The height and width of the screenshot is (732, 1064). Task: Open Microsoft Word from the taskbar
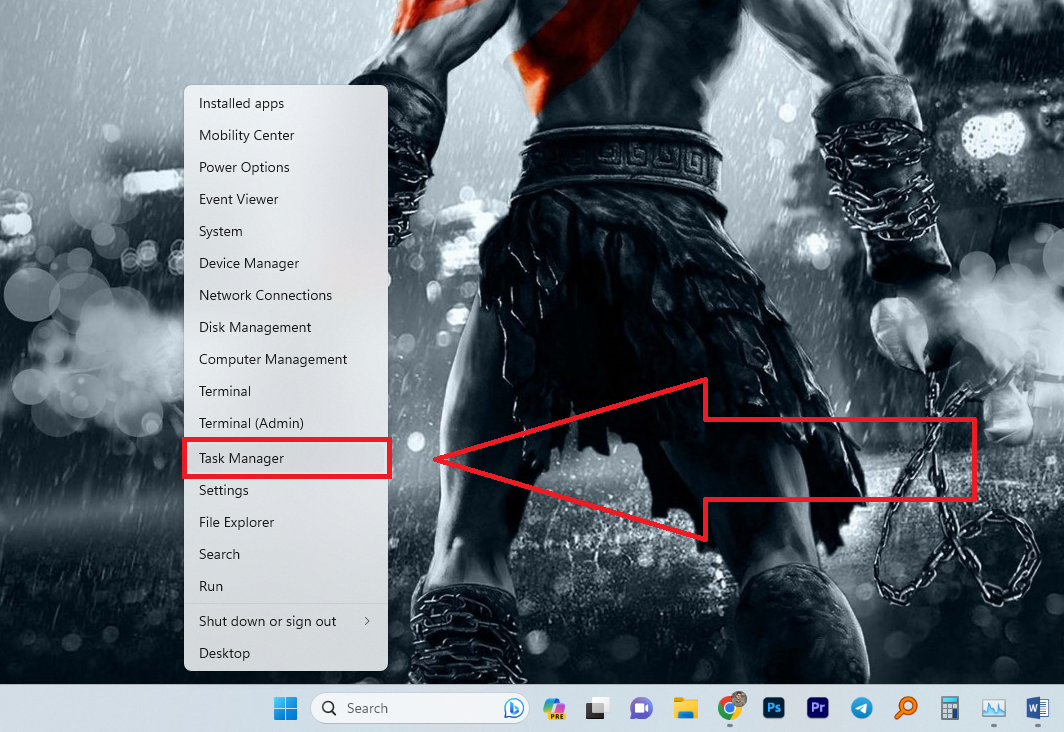click(x=1037, y=708)
